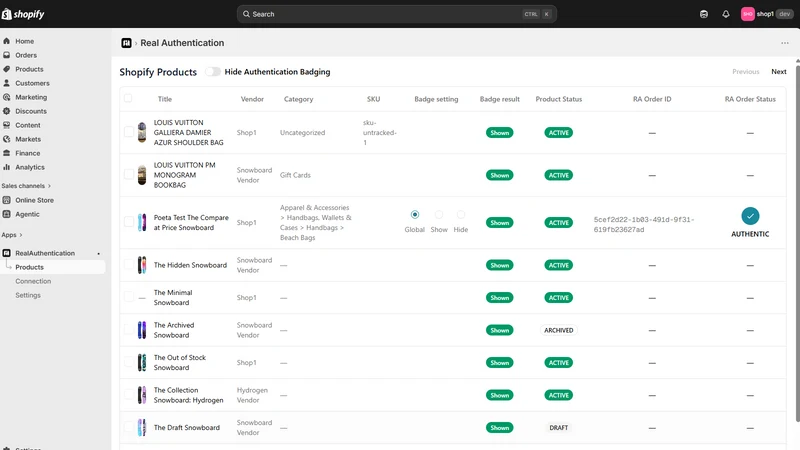
Task: Click the "Uncategorized" category cell
Action: point(302,133)
